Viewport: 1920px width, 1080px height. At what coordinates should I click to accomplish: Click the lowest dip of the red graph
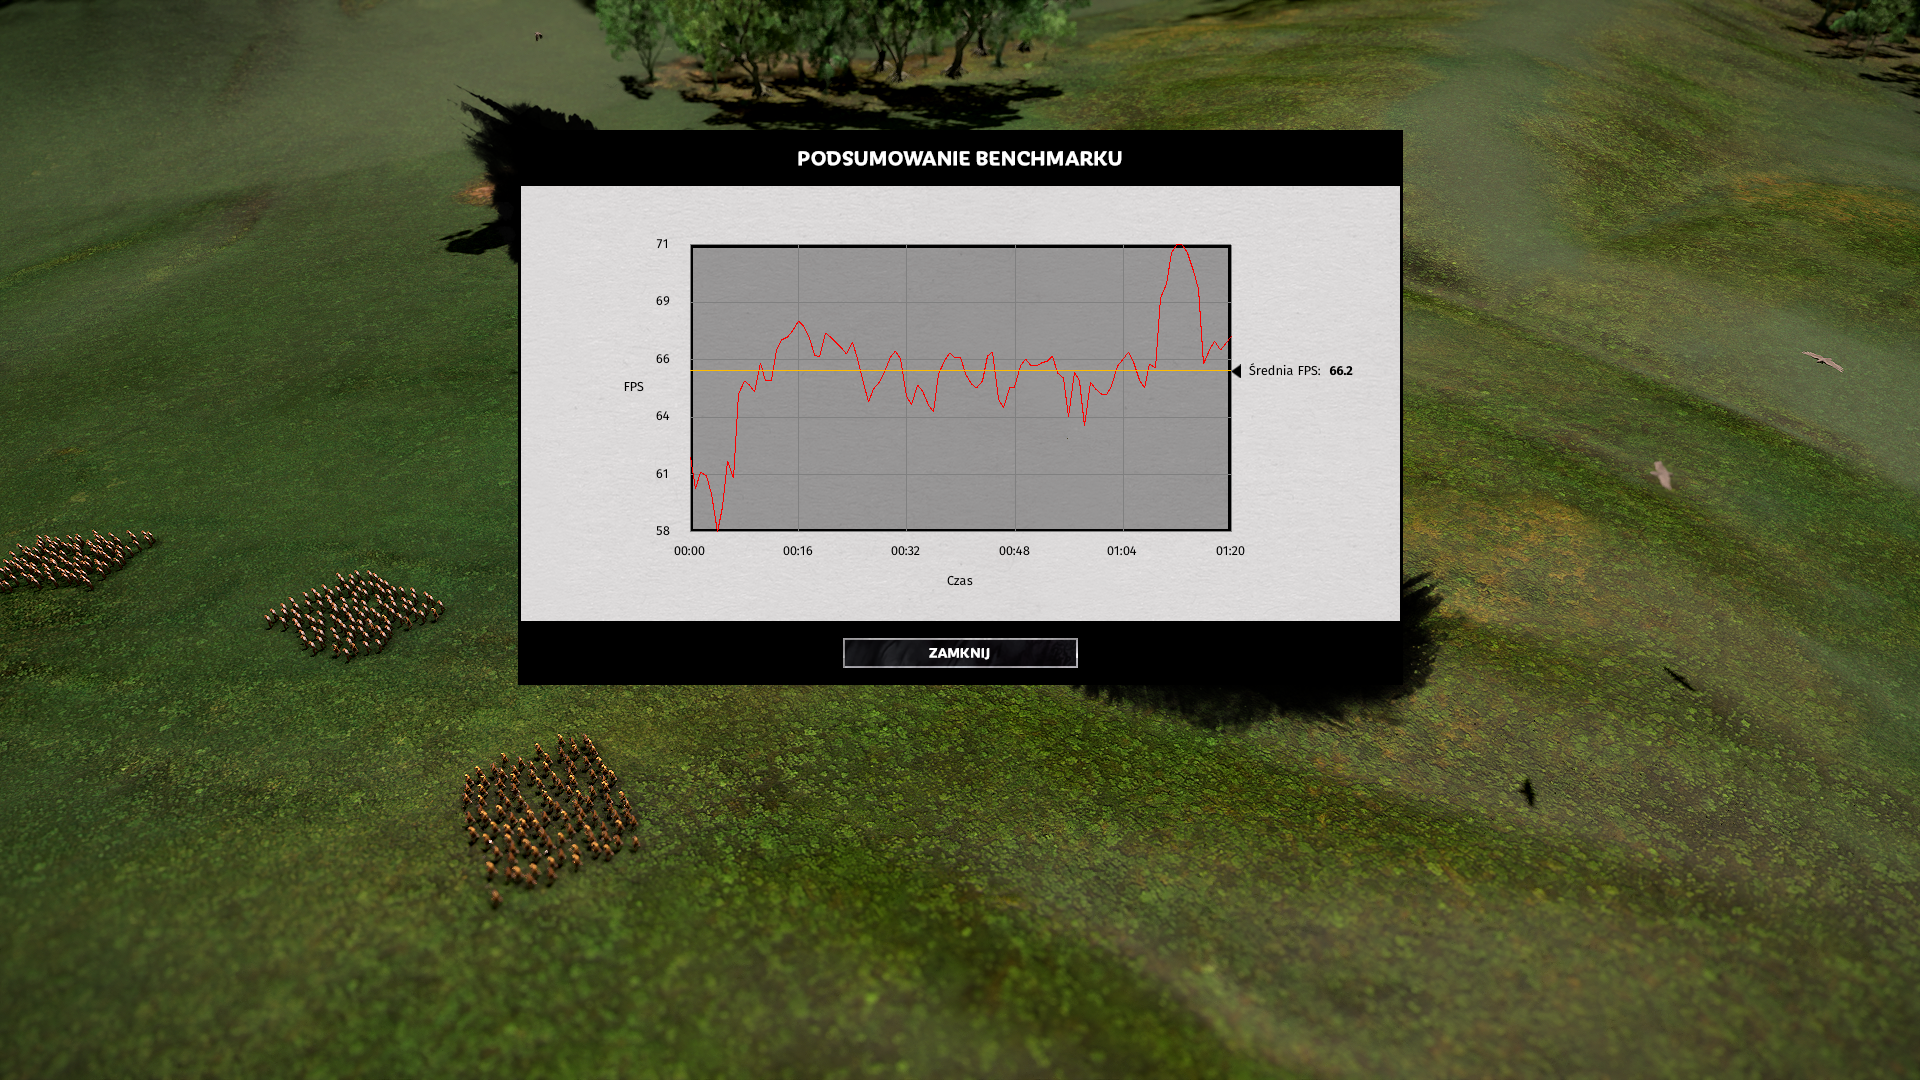click(x=717, y=526)
